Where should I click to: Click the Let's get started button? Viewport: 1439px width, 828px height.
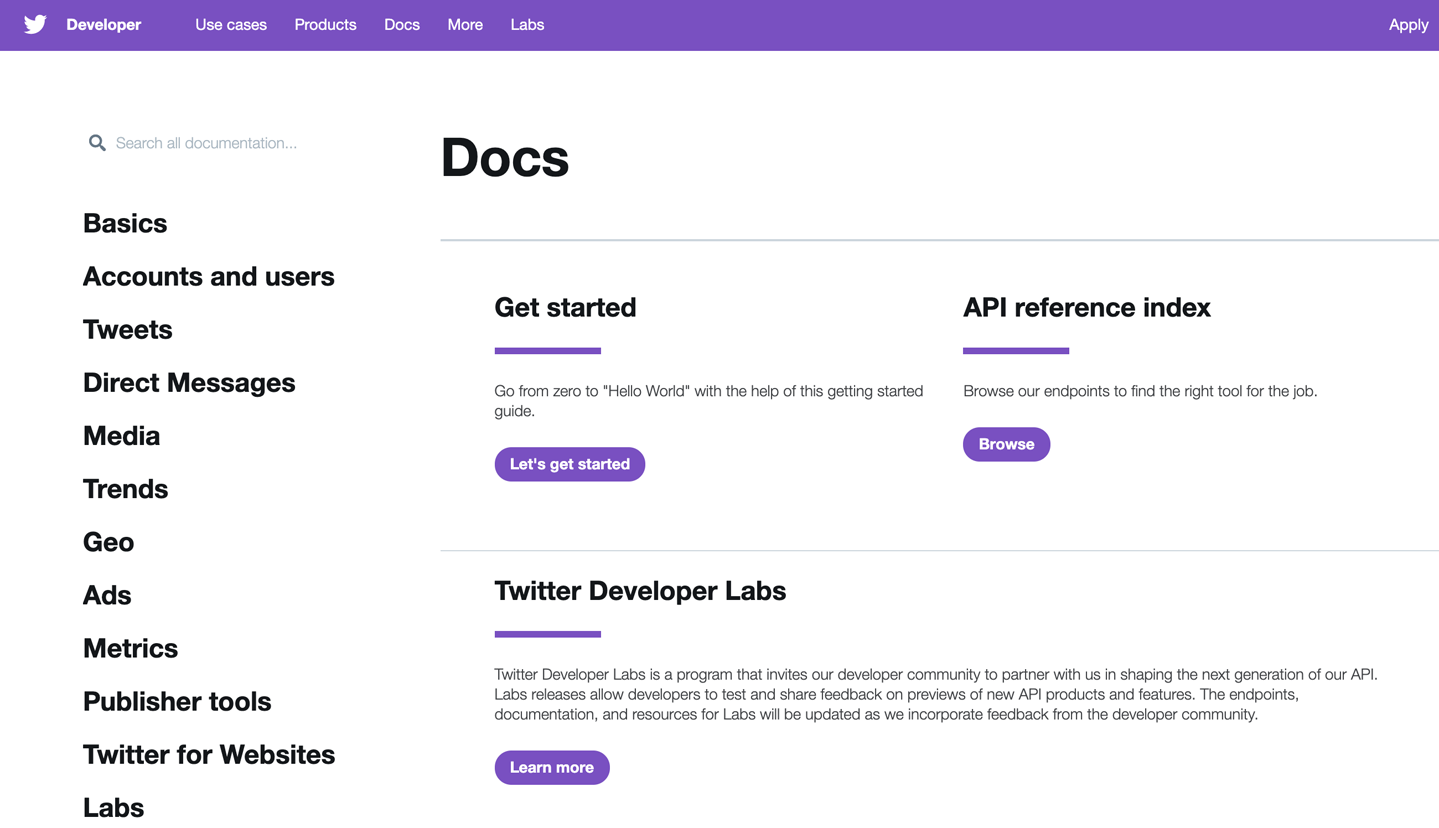(x=570, y=464)
